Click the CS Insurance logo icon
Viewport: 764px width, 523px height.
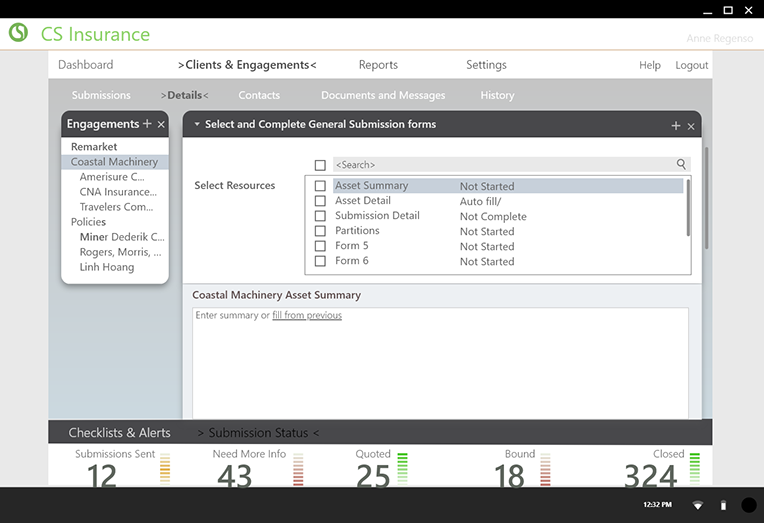[18, 33]
